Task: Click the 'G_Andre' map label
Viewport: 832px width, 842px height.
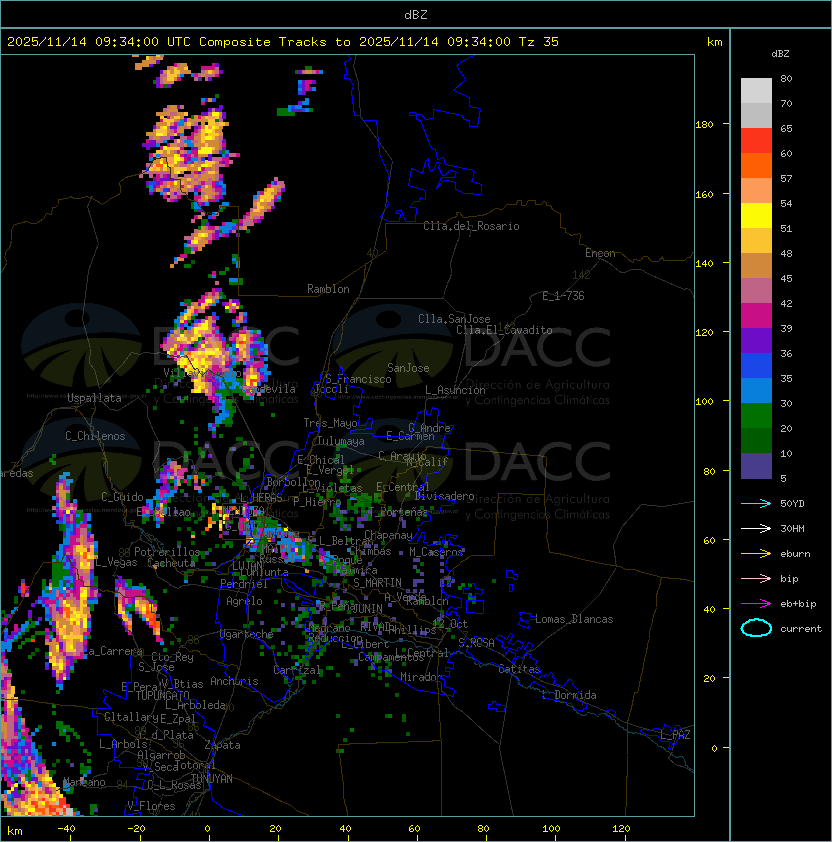Action: tap(429, 428)
